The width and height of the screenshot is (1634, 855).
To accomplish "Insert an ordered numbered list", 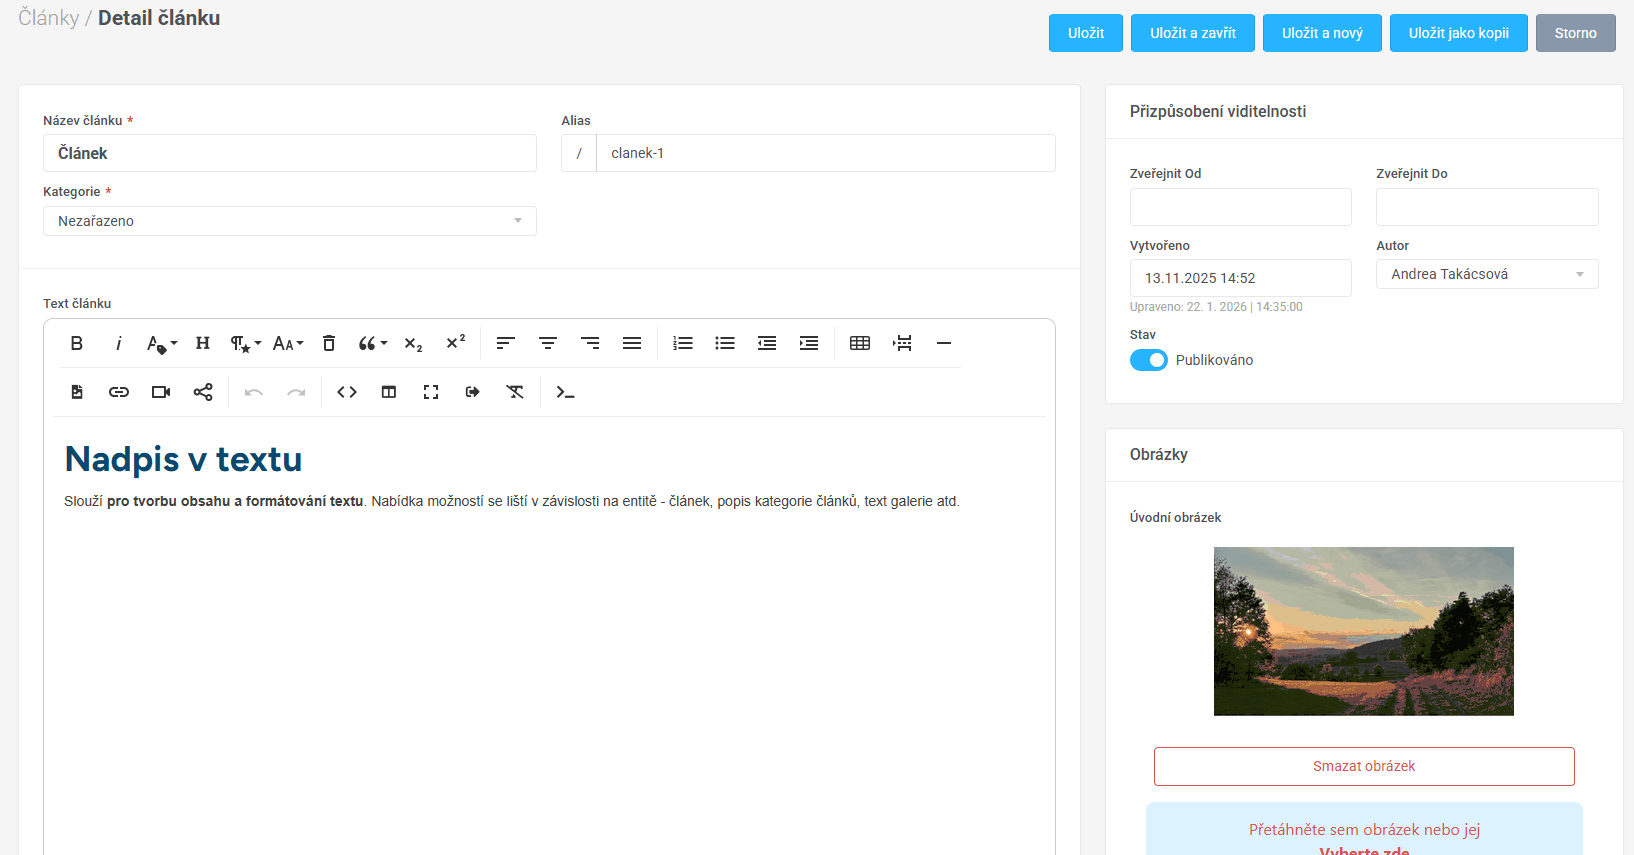I will pyautogui.click(x=683, y=343).
